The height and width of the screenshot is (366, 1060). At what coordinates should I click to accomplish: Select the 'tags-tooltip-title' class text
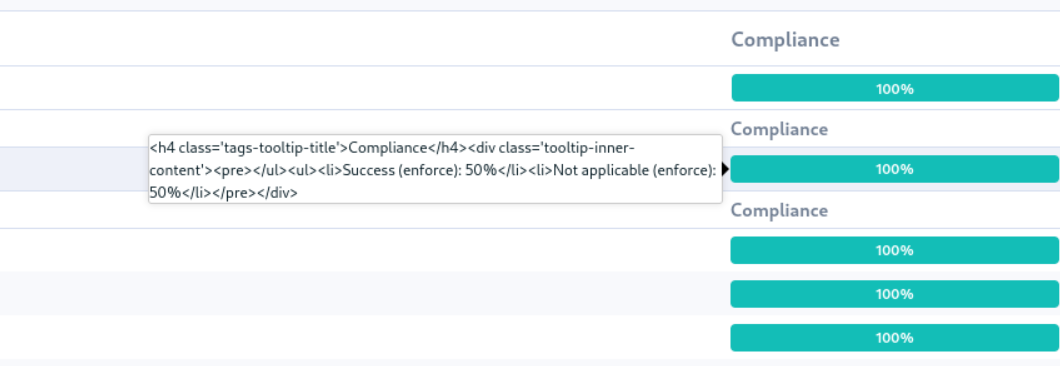pos(279,148)
